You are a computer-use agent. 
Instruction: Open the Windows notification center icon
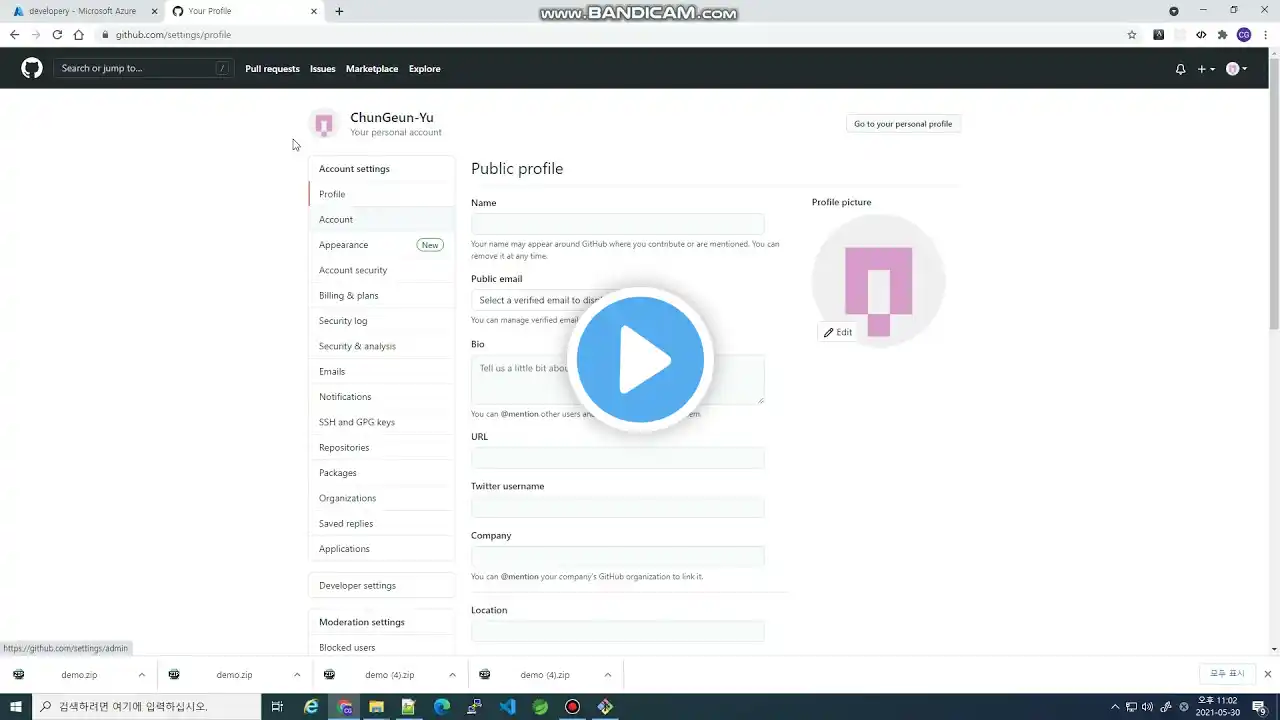[1261, 707]
